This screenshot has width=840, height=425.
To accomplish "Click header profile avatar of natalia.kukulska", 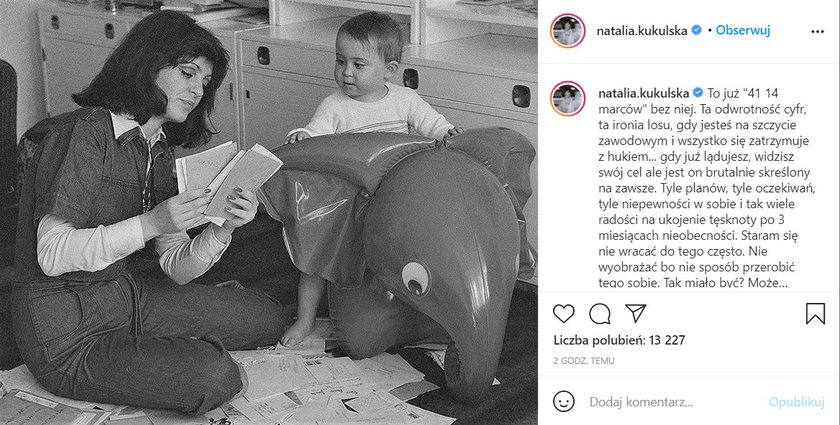I will (568, 31).
